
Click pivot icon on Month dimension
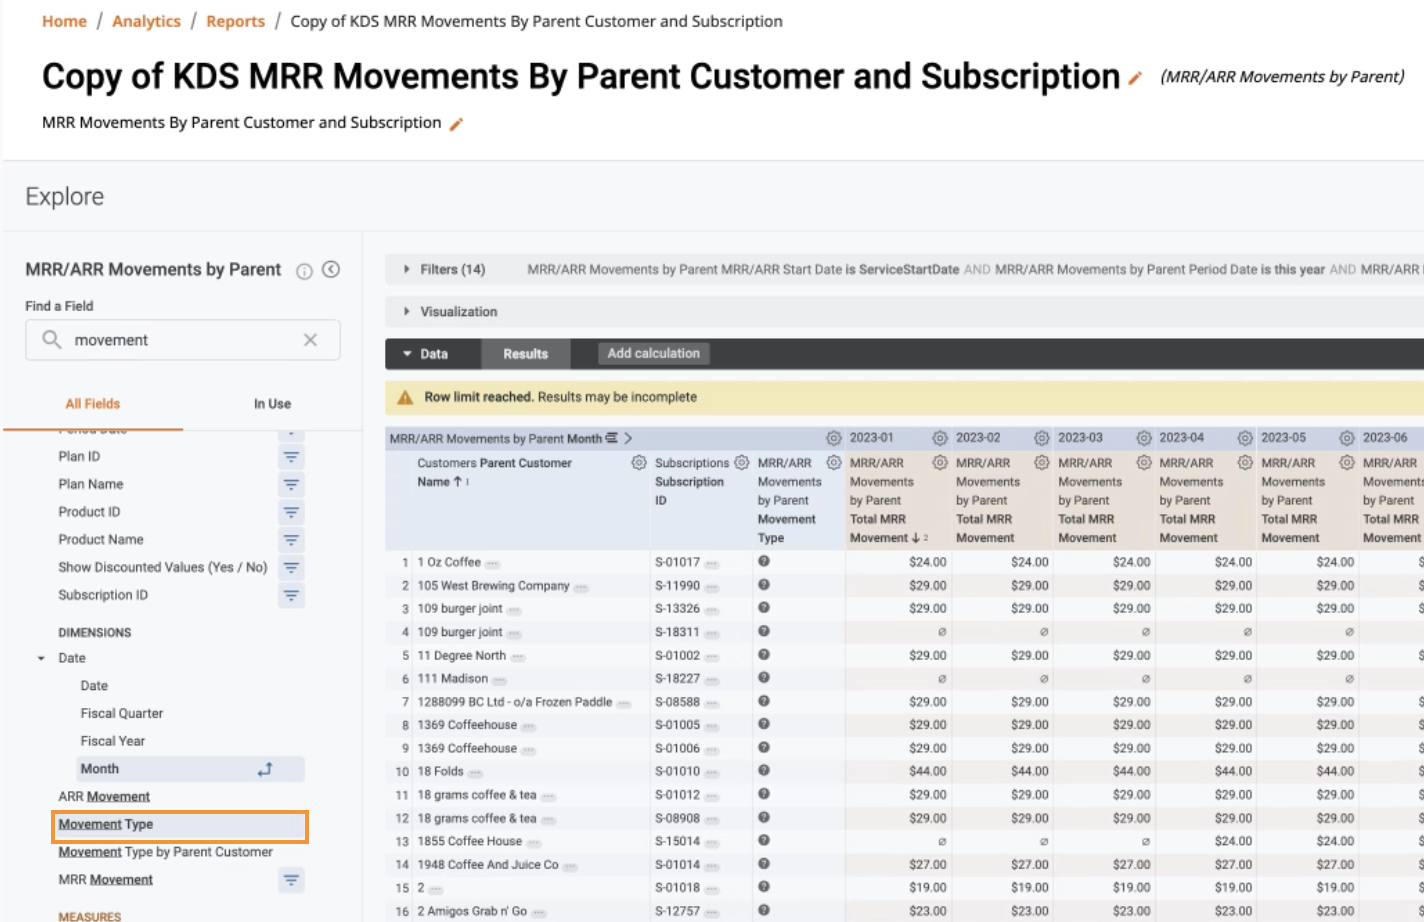[265, 769]
